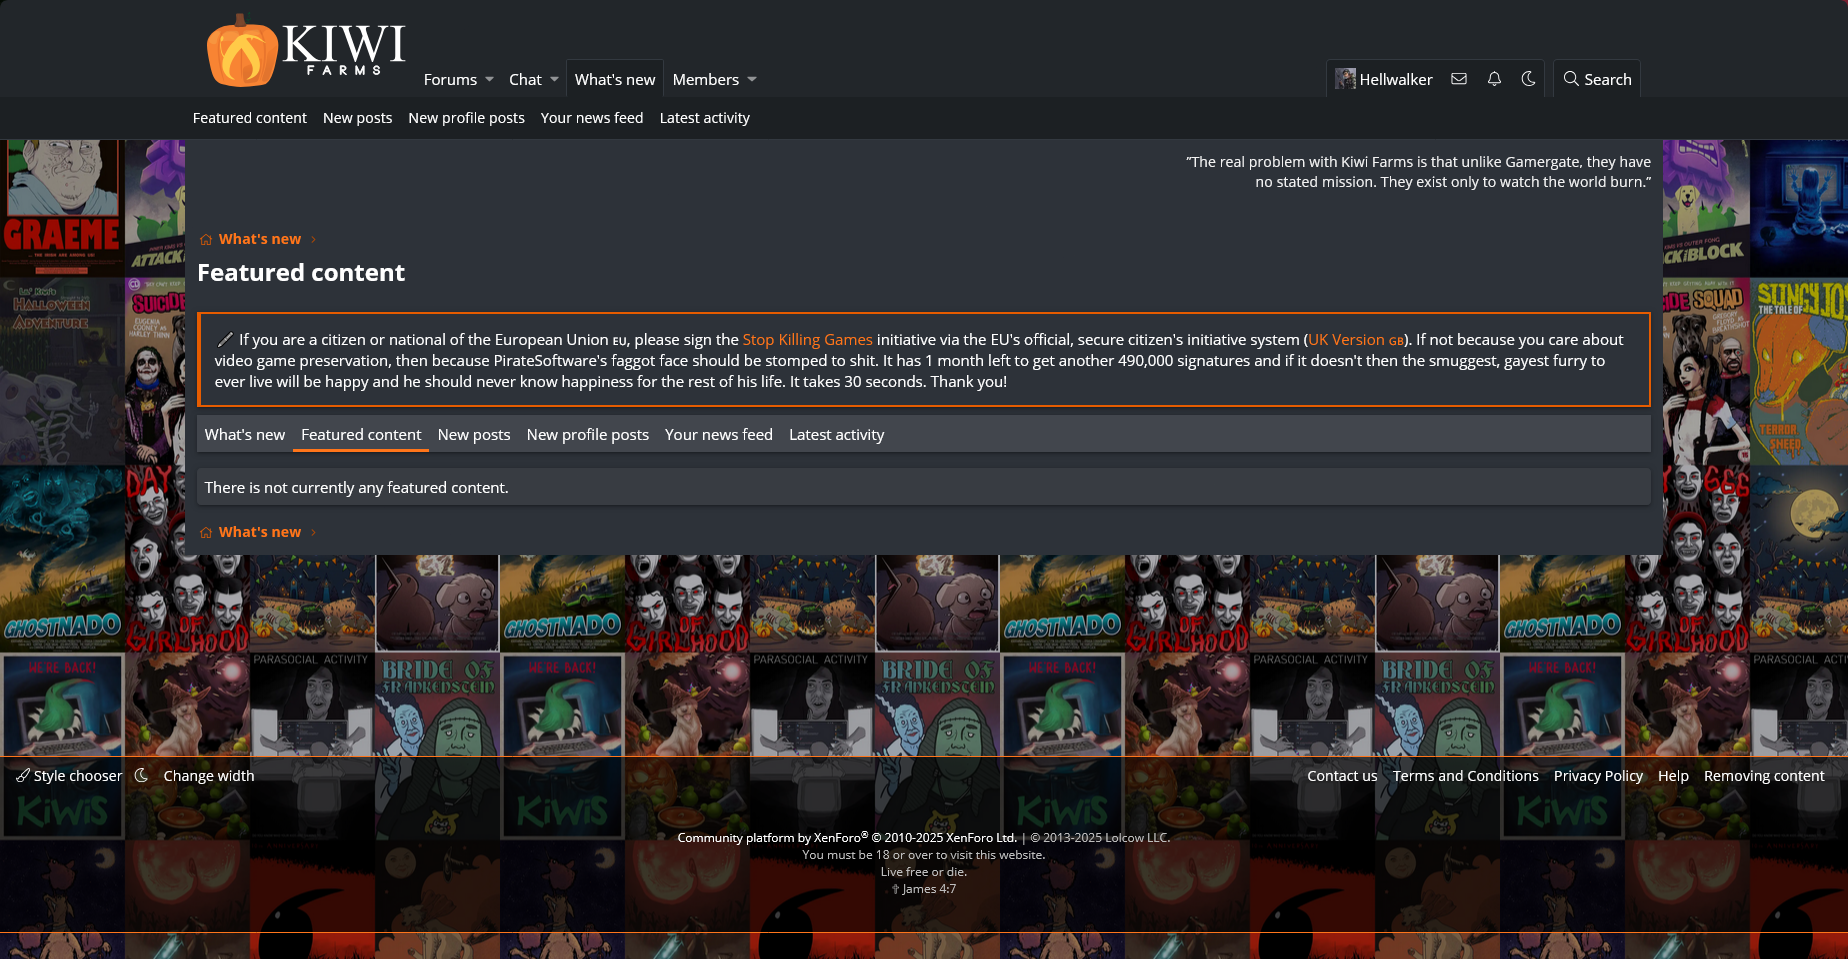Expand the Members dropdown arrow
The image size is (1848, 959).
(752, 80)
